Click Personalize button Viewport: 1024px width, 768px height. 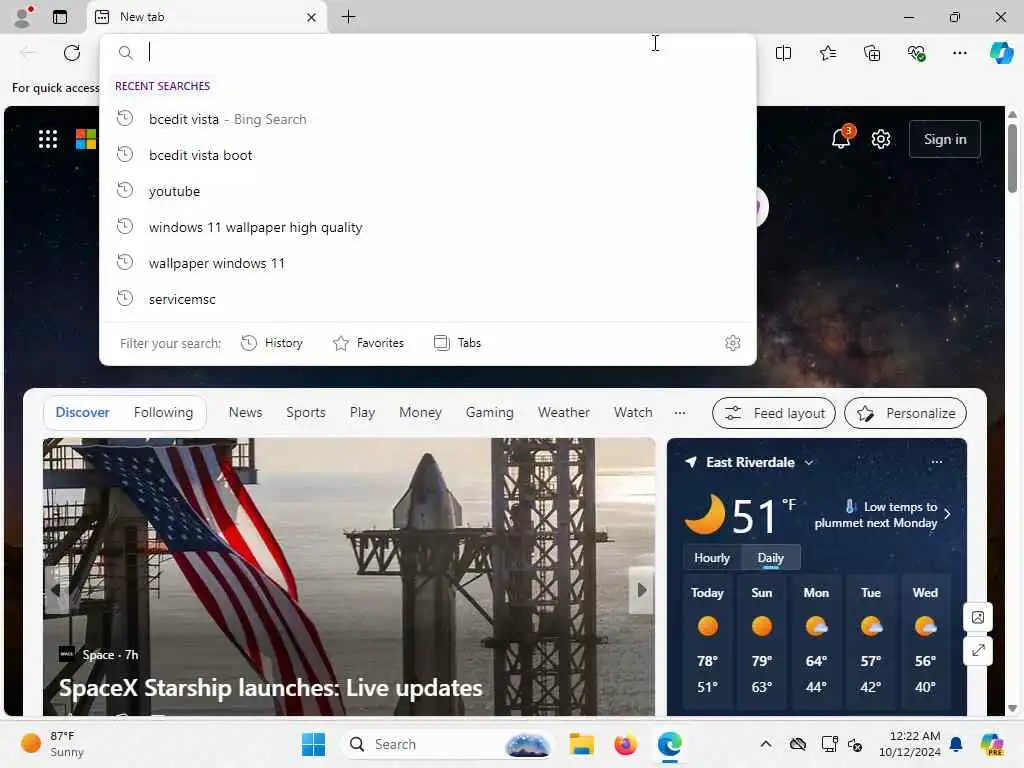[x=905, y=413]
